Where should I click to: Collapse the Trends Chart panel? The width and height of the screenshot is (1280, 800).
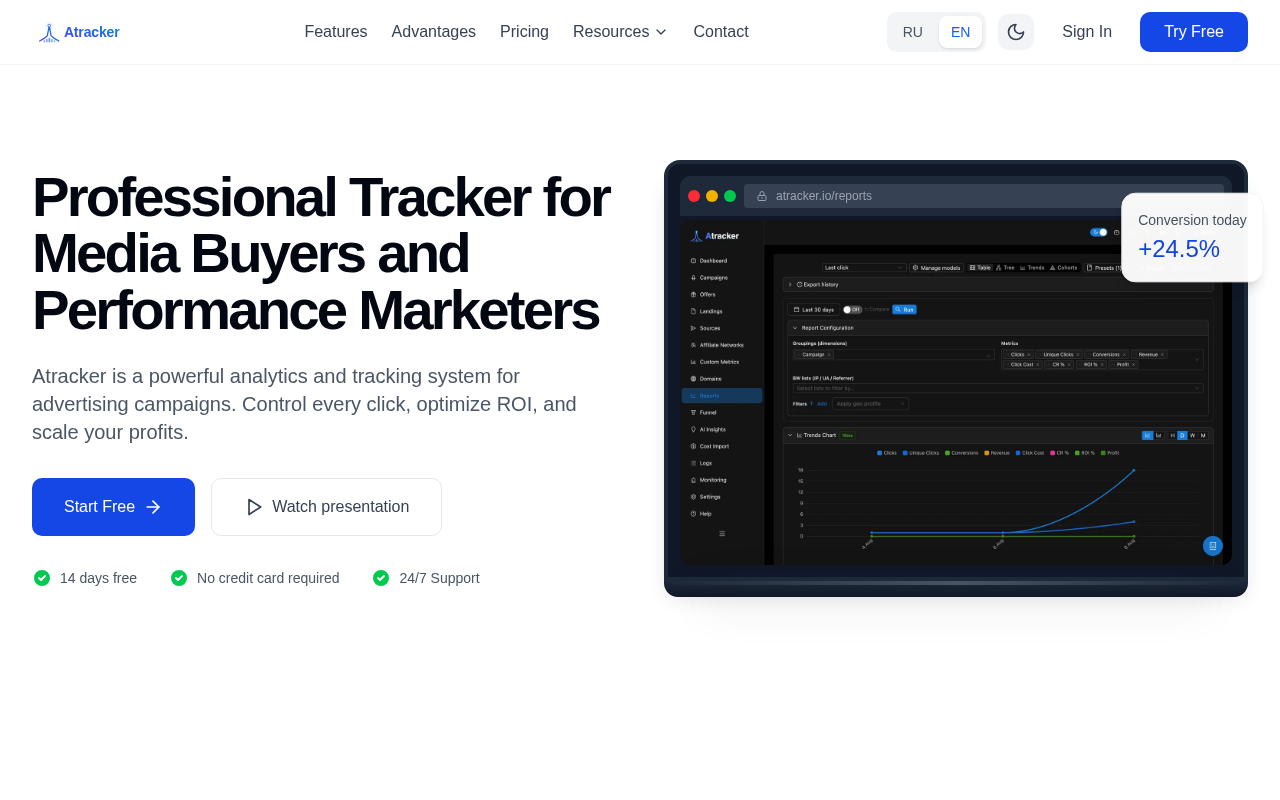(x=790, y=435)
